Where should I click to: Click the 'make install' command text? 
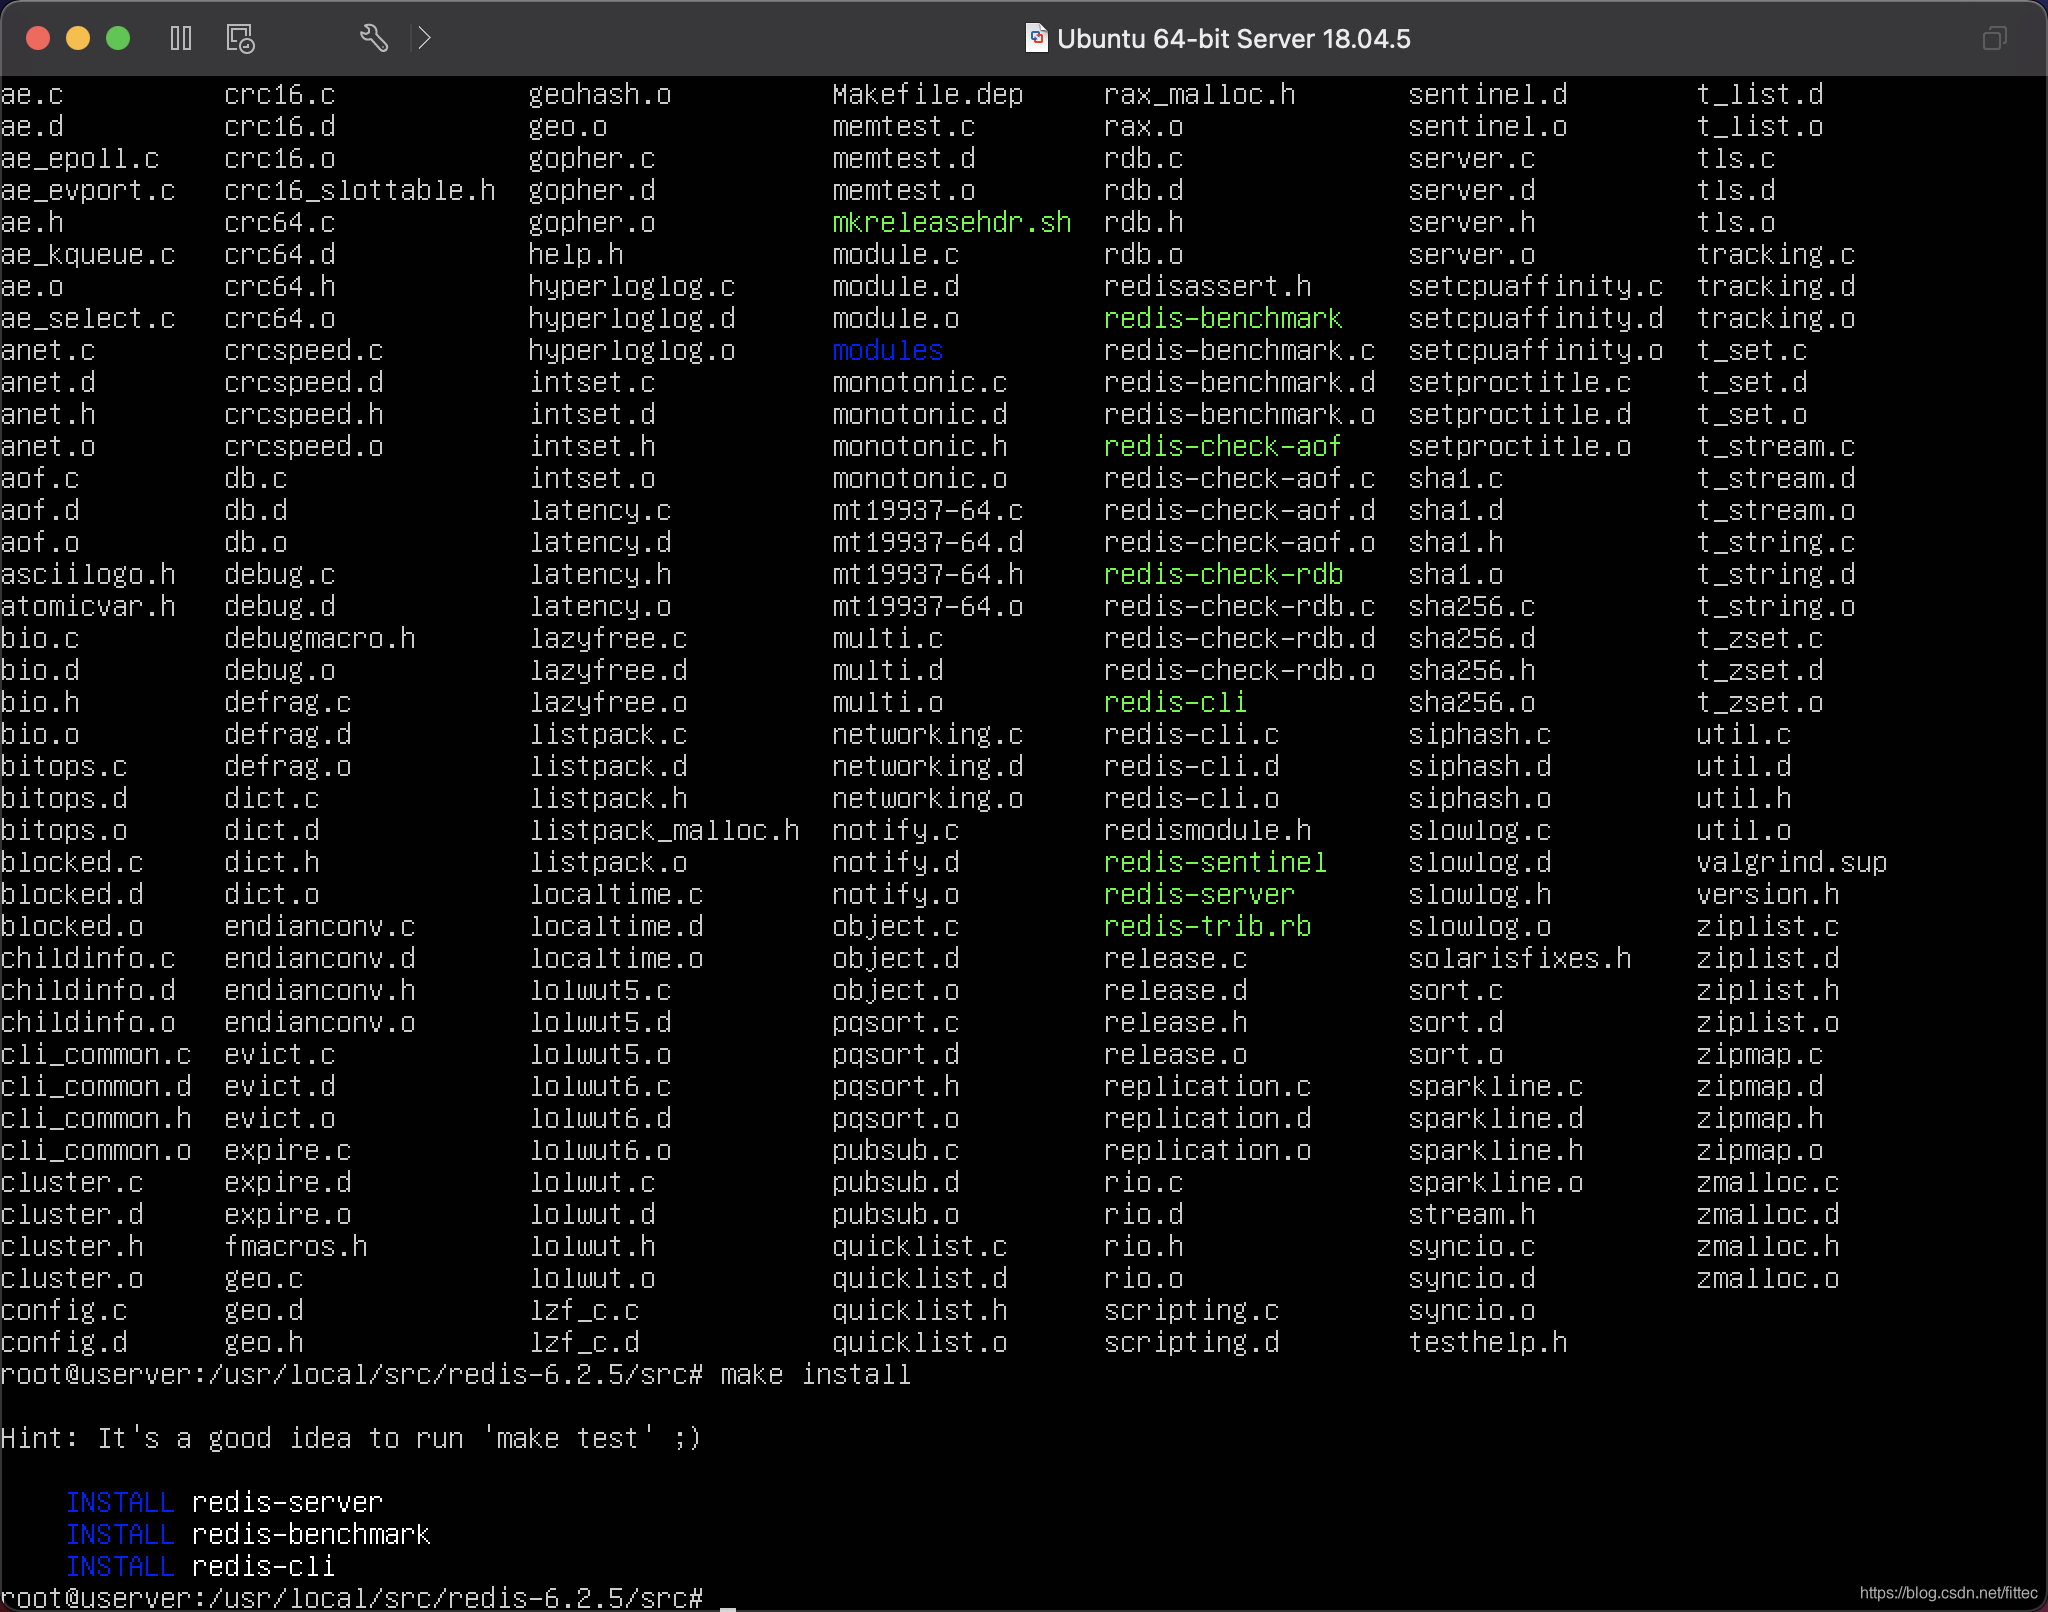(815, 1374)
